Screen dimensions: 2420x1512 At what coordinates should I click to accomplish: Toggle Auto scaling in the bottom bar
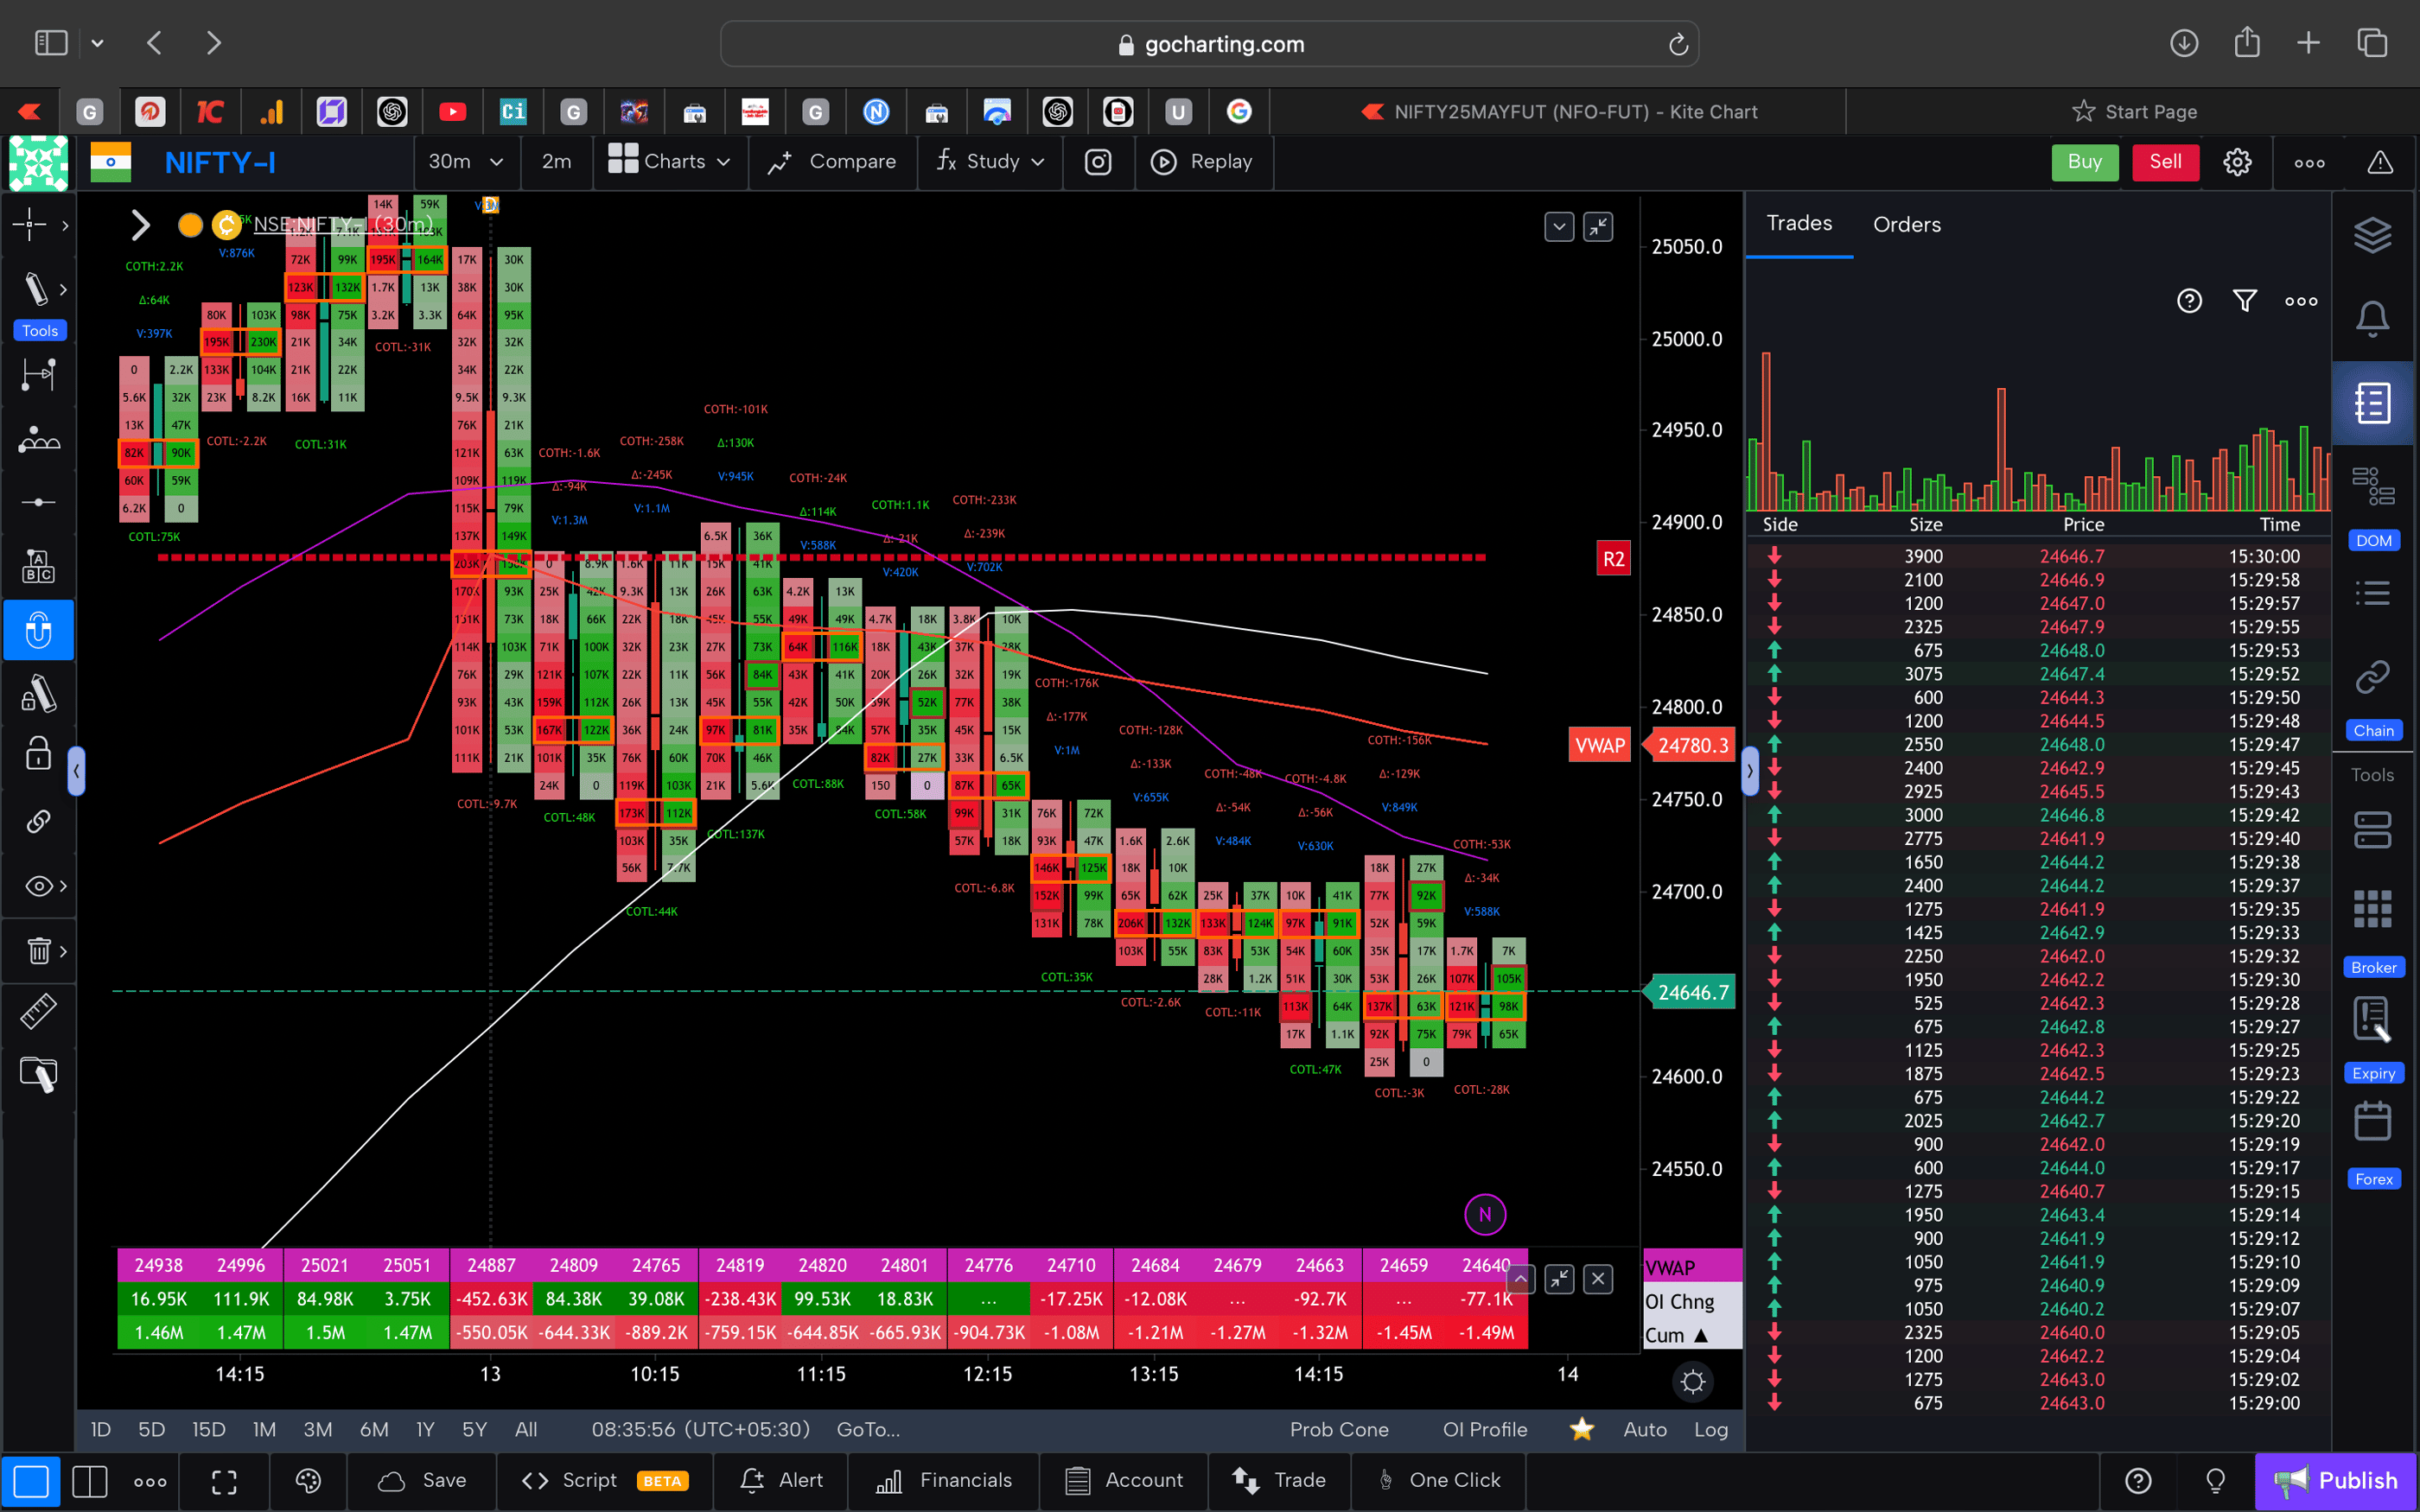(x=1644, y=1429)
